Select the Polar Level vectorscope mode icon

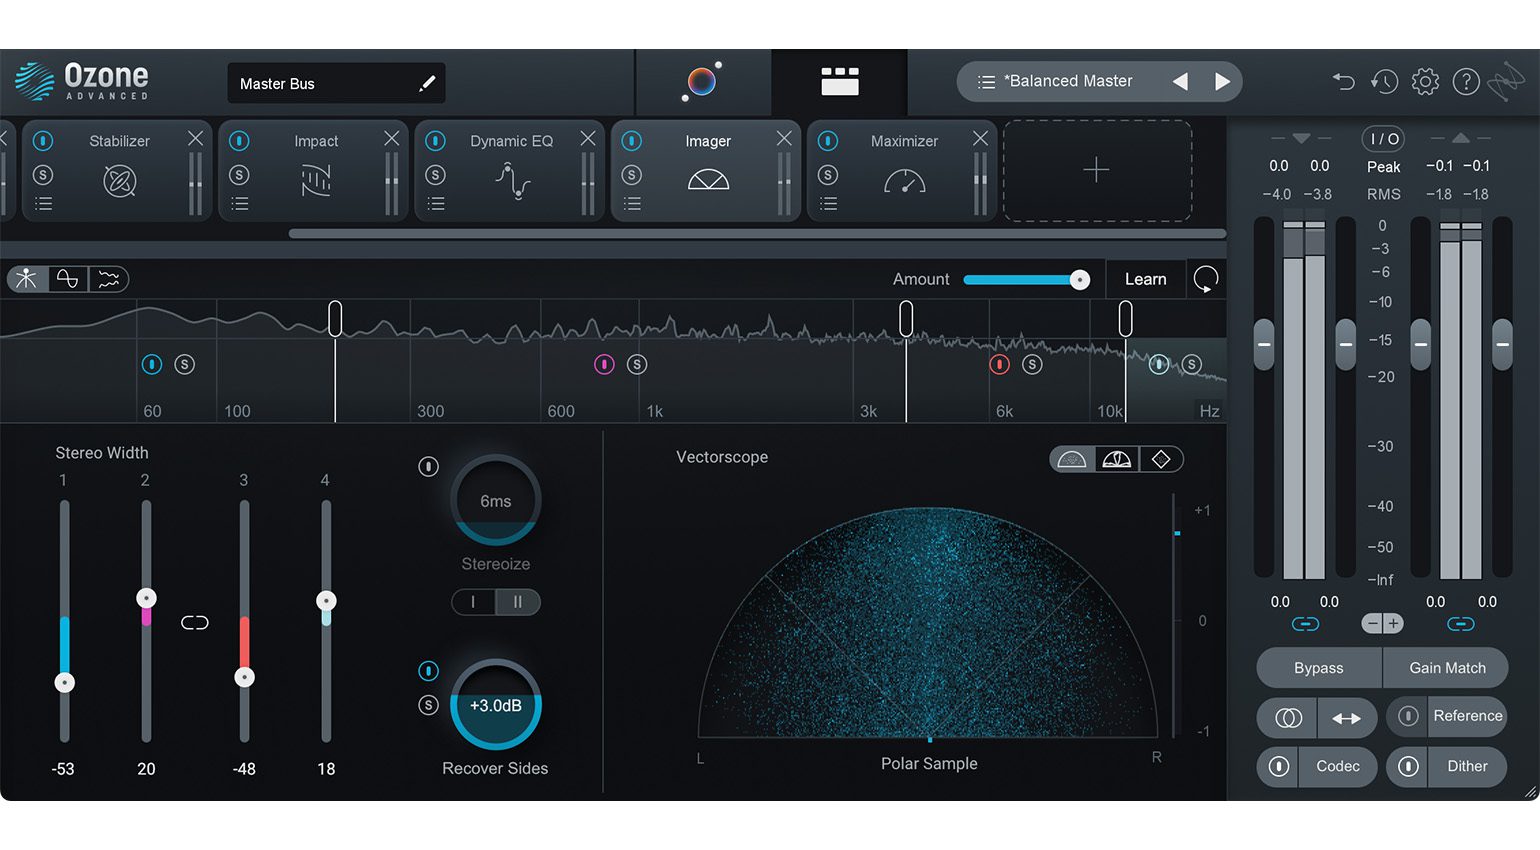1117,459
